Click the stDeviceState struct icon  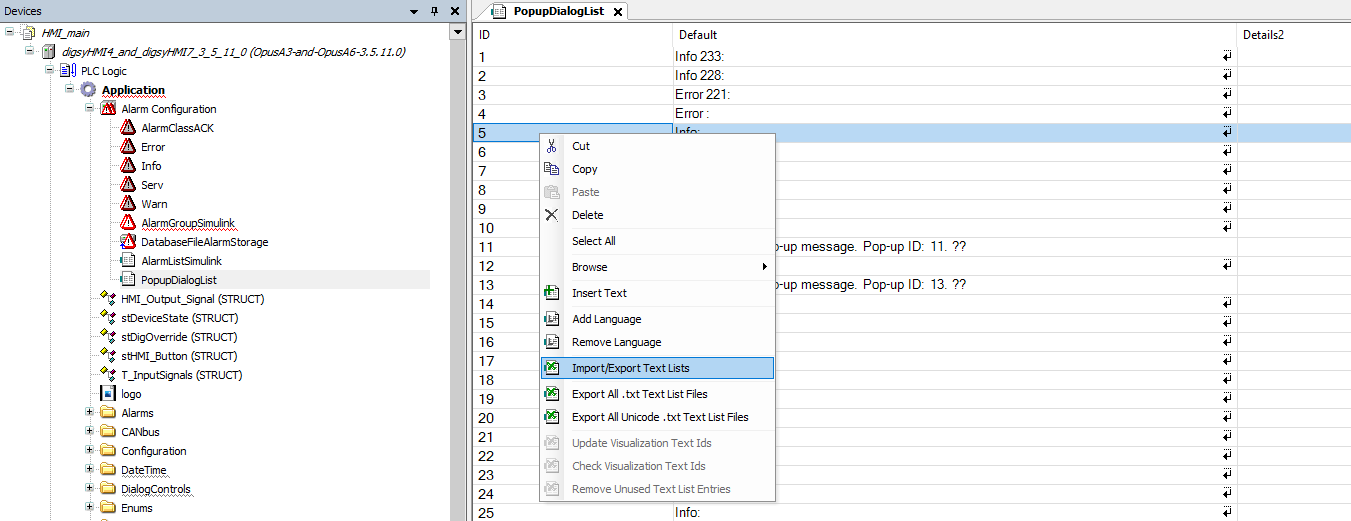click(x=108, y=318)
